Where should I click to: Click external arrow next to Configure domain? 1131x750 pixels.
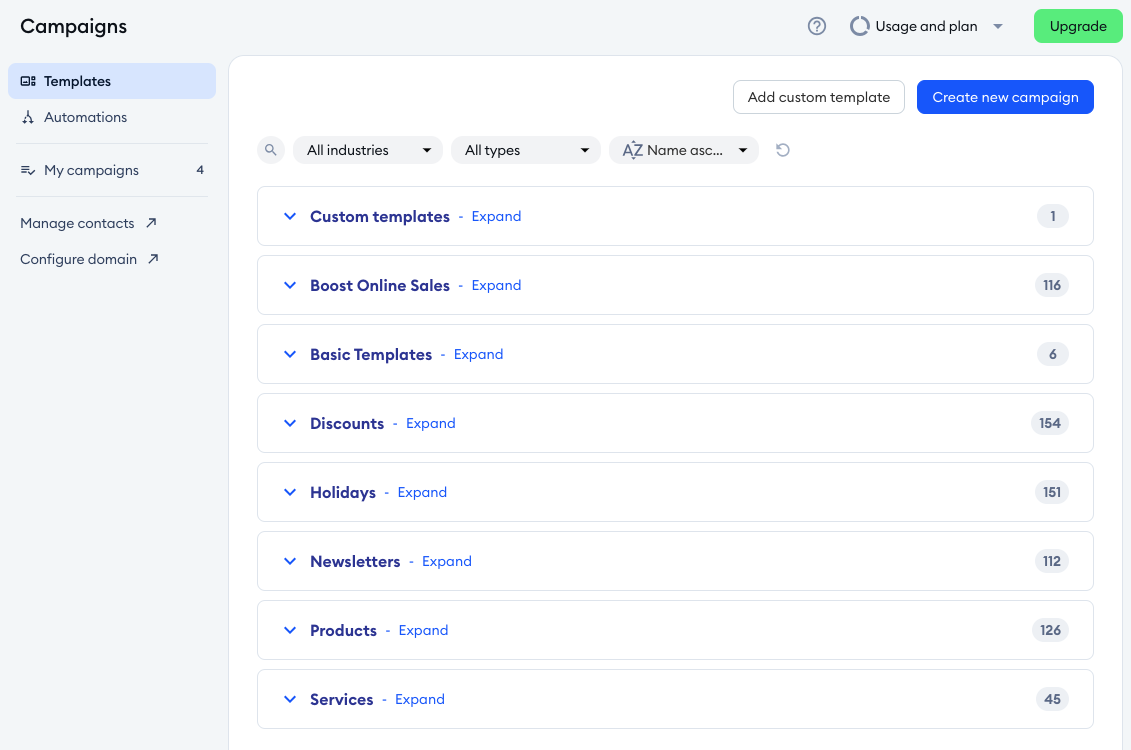[154, 259]
